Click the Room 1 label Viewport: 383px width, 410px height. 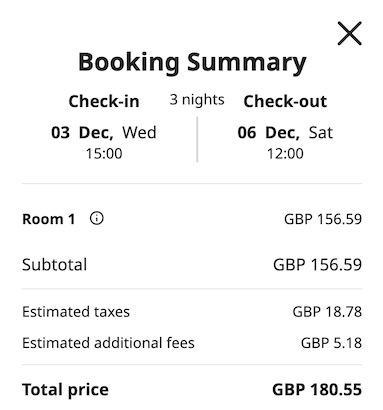49,219
